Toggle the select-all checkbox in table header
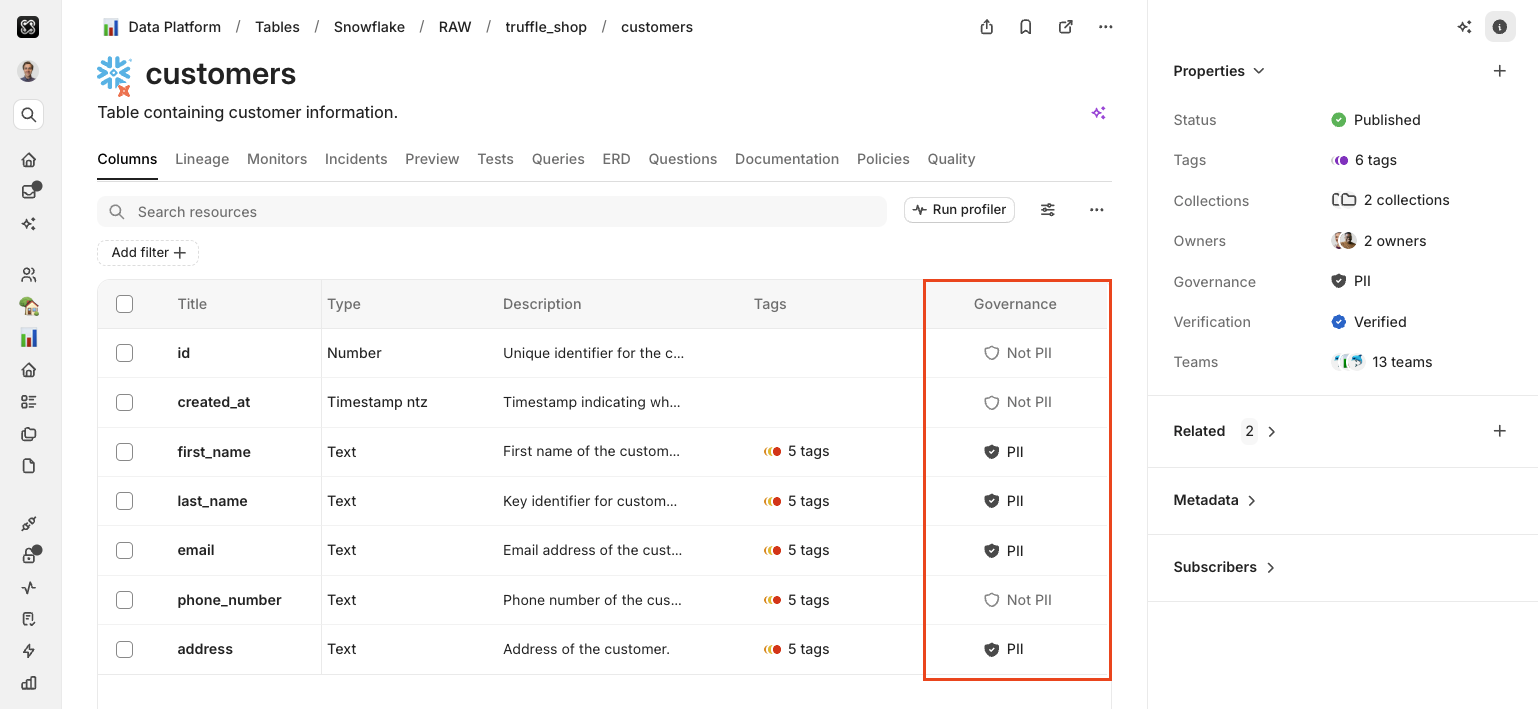1538x709 pixels. (x=124, y=304)
